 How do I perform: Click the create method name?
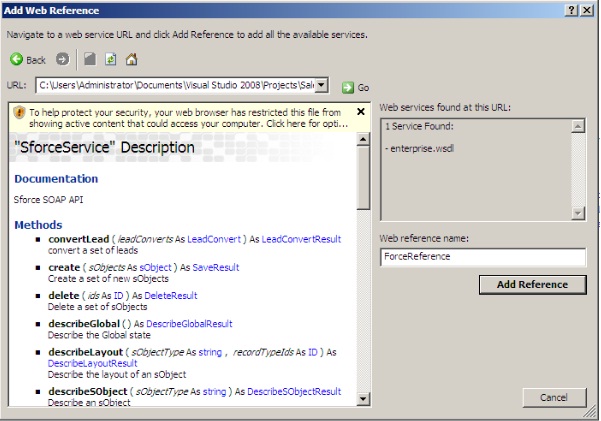coord(64,268)
